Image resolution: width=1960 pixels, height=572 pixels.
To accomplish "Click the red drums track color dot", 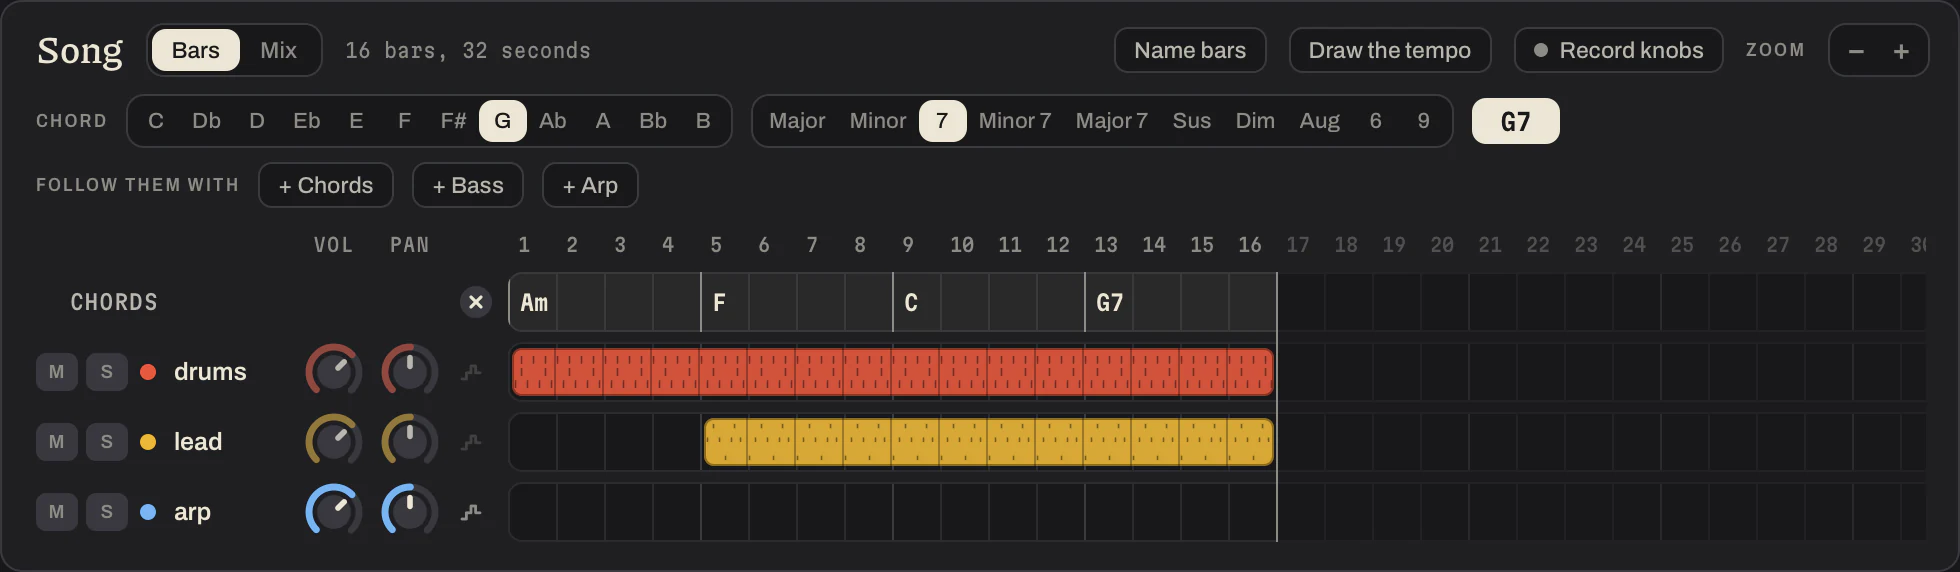I will (148, 372).
